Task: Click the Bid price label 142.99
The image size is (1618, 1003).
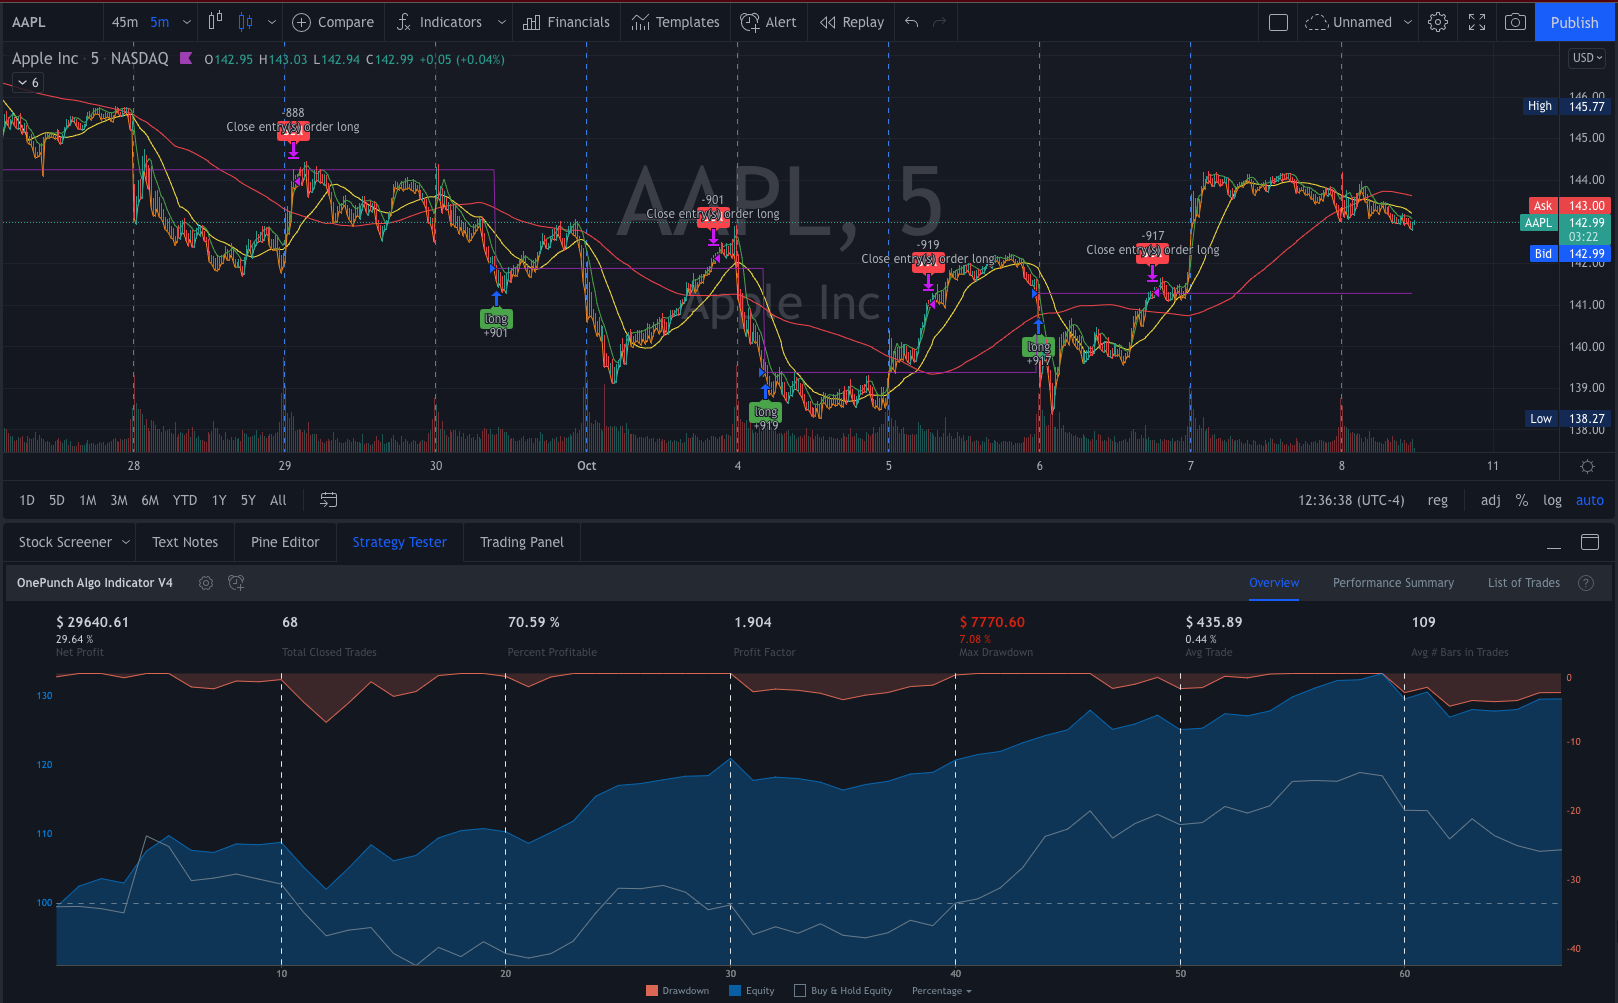Action: click(1586, 254)
